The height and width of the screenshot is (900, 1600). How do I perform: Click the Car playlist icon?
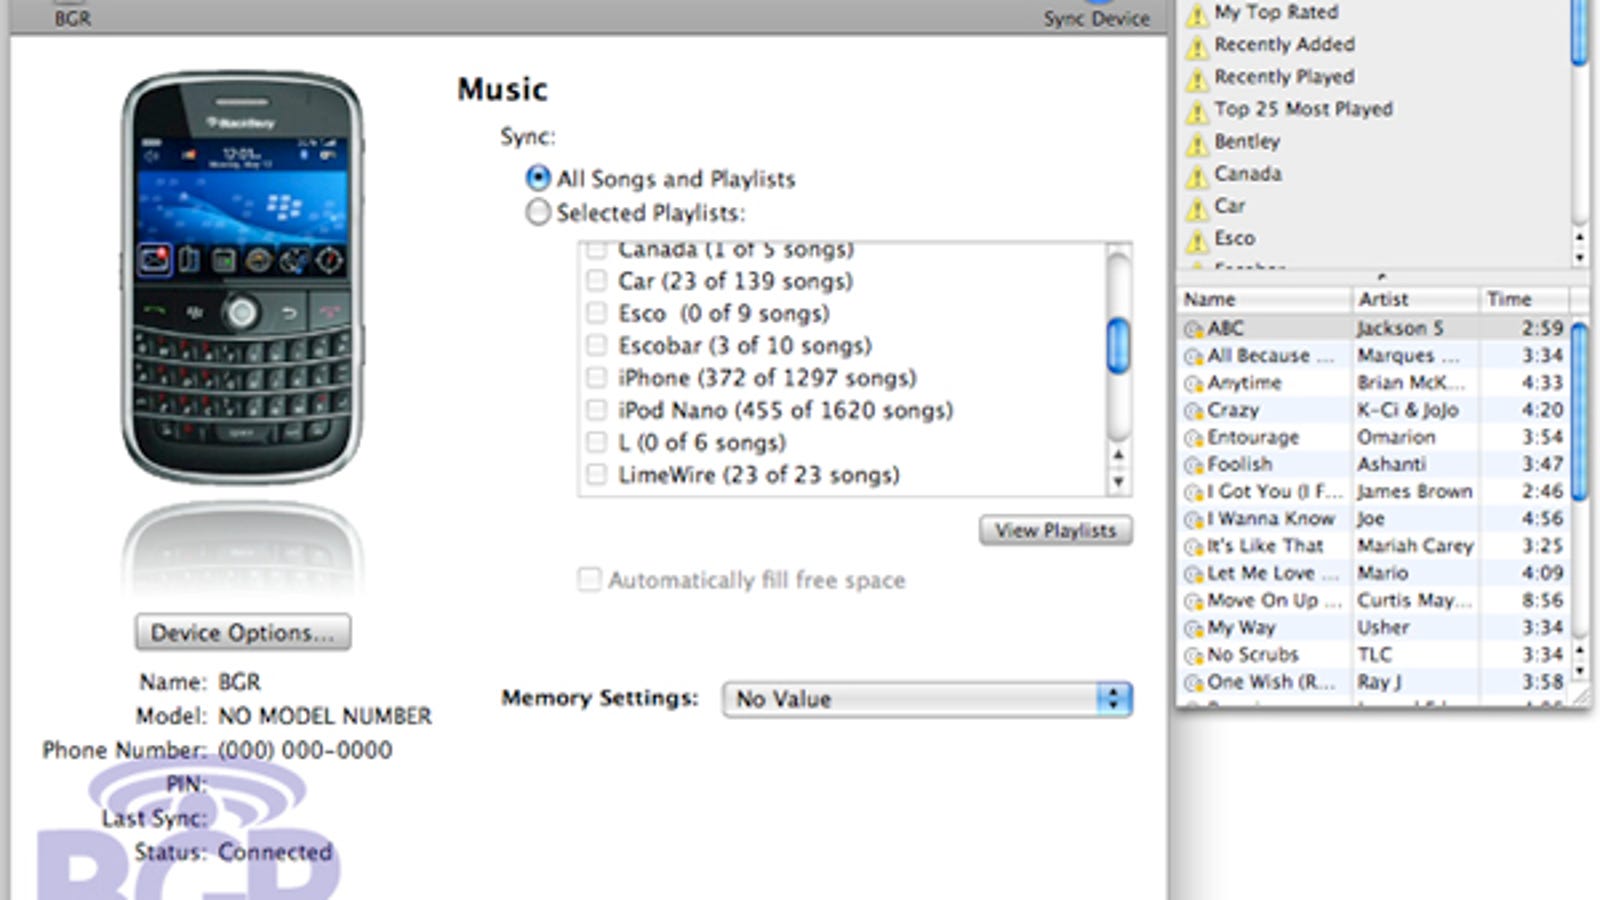coord(1196,208)
